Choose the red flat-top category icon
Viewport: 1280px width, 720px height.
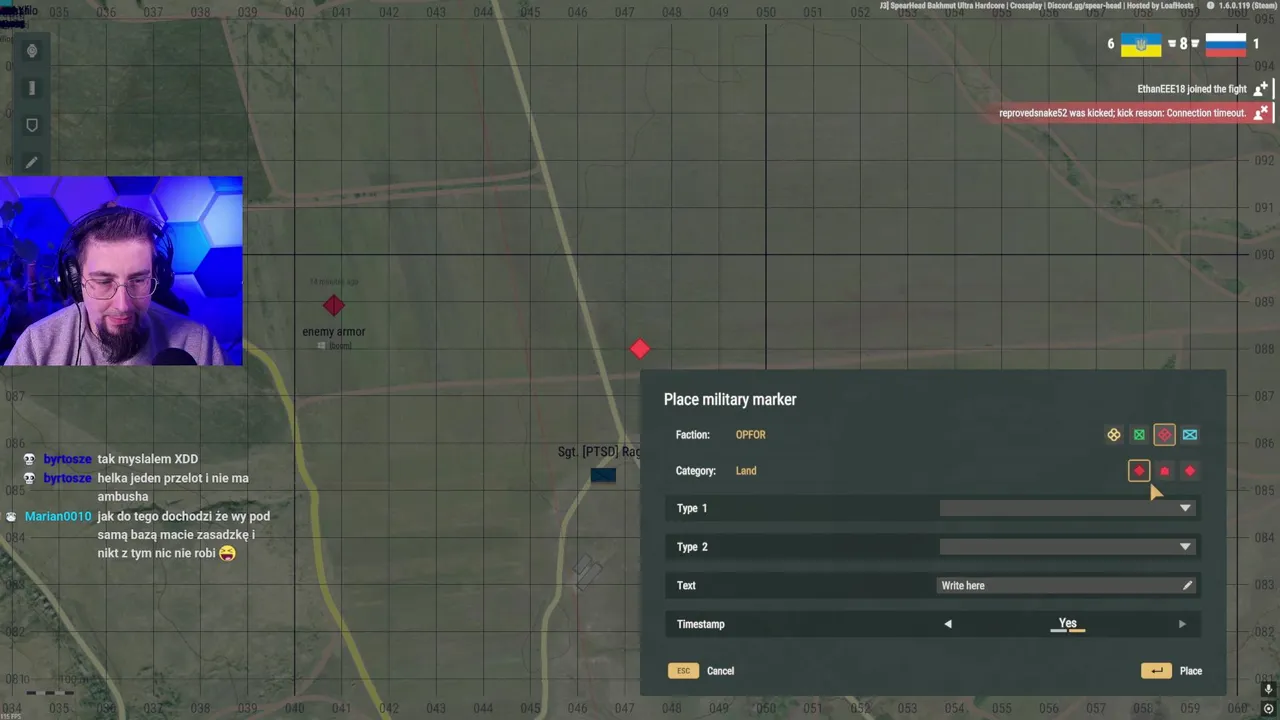click(1164, 471)
